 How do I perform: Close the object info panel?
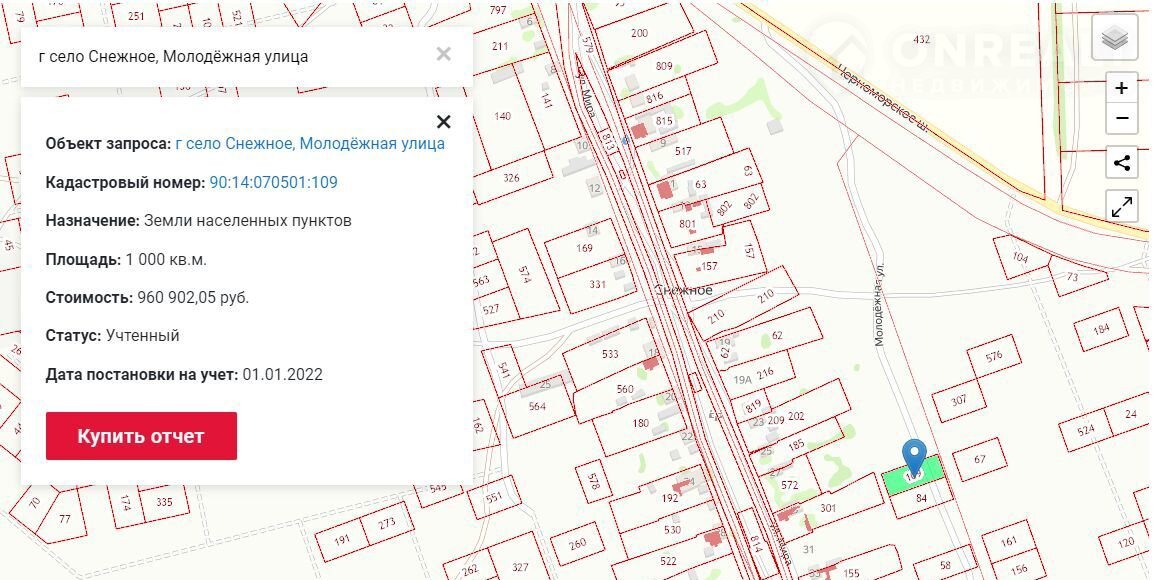pyautogui.click(x=444, y=122)
